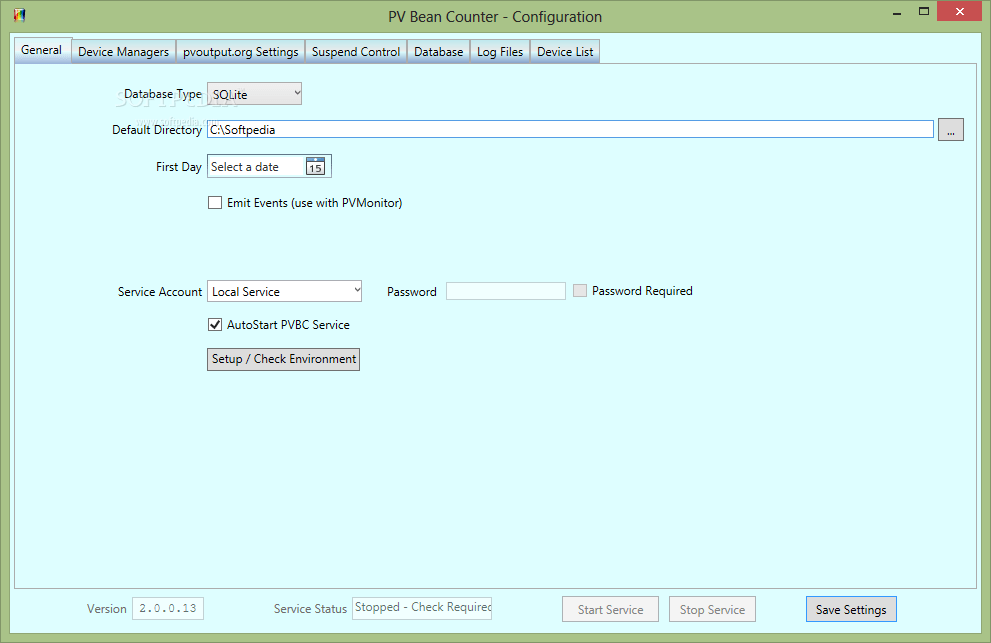
Task: Click Setup / Check Environment
Action: pyautogui.click(x=283, y=359)
